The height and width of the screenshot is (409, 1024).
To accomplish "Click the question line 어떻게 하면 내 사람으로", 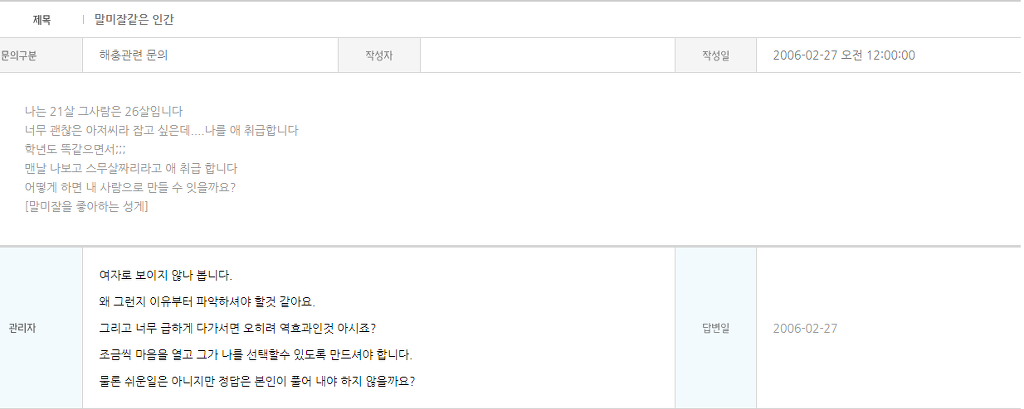I will [x=130, y=187].
